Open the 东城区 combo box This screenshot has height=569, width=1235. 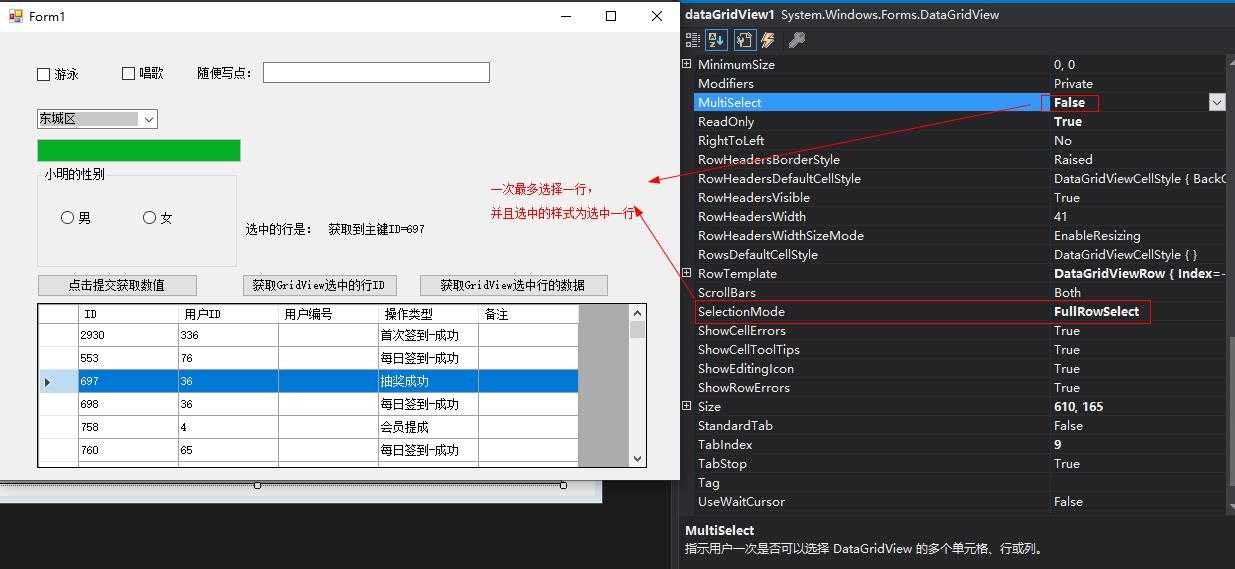pos(97,119)
